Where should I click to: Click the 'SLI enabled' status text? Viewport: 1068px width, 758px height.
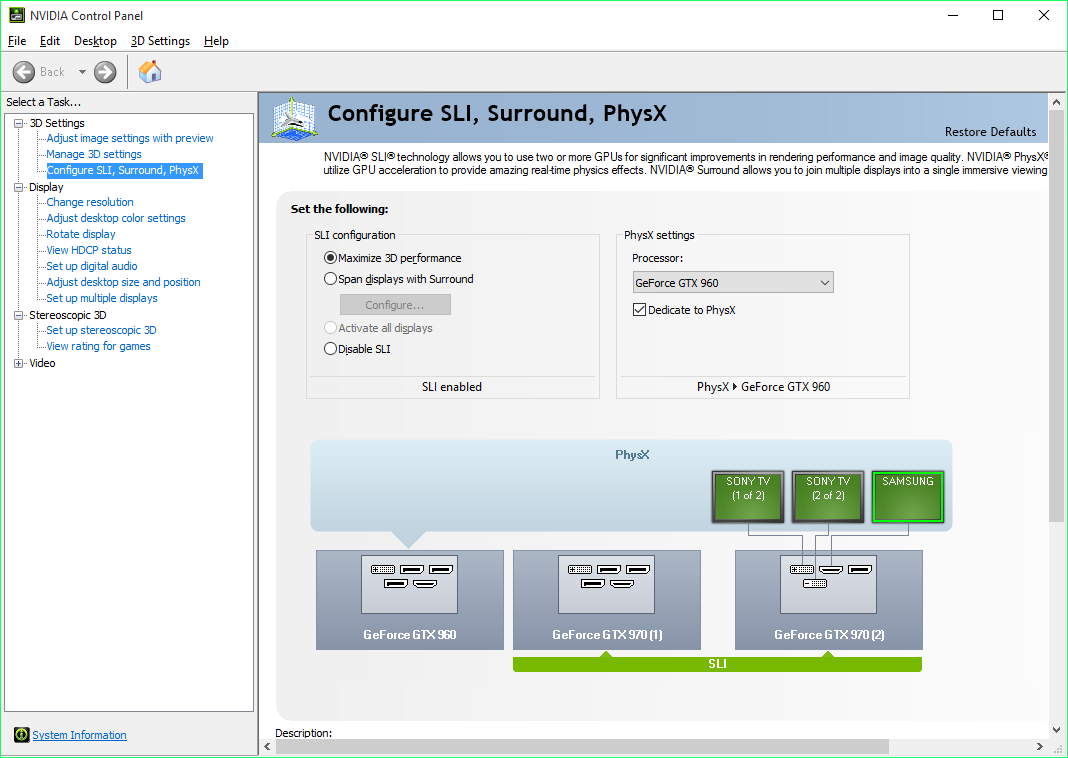452,387
